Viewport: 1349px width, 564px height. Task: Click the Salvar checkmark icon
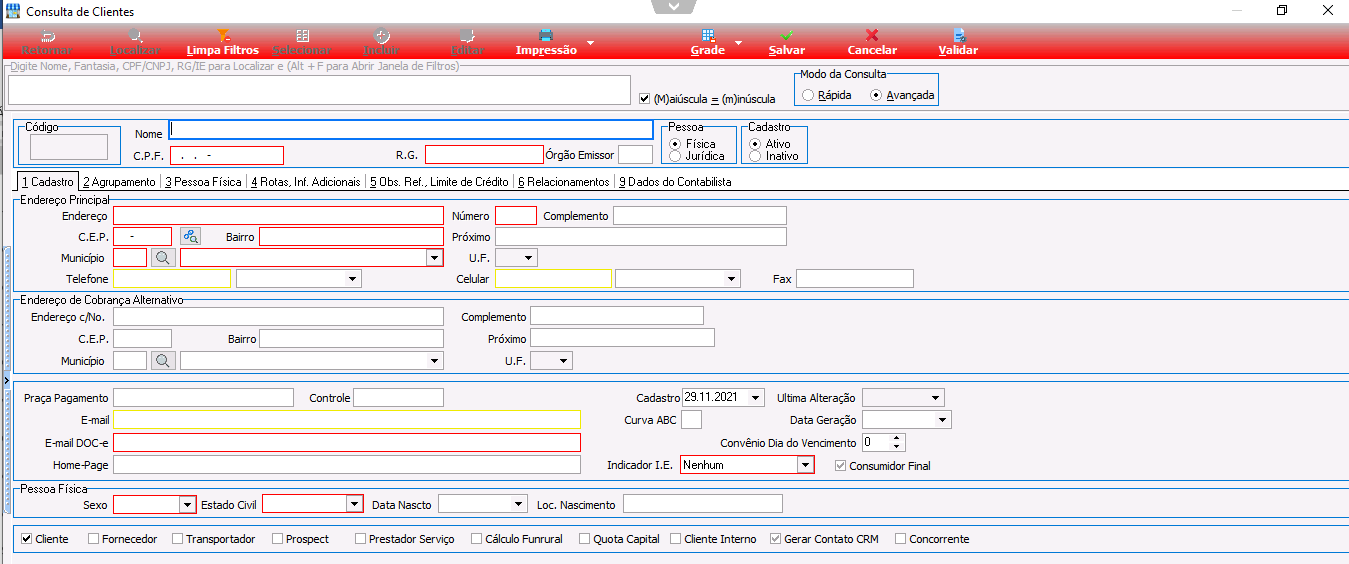pyautogui.click(x=787, y=36)
